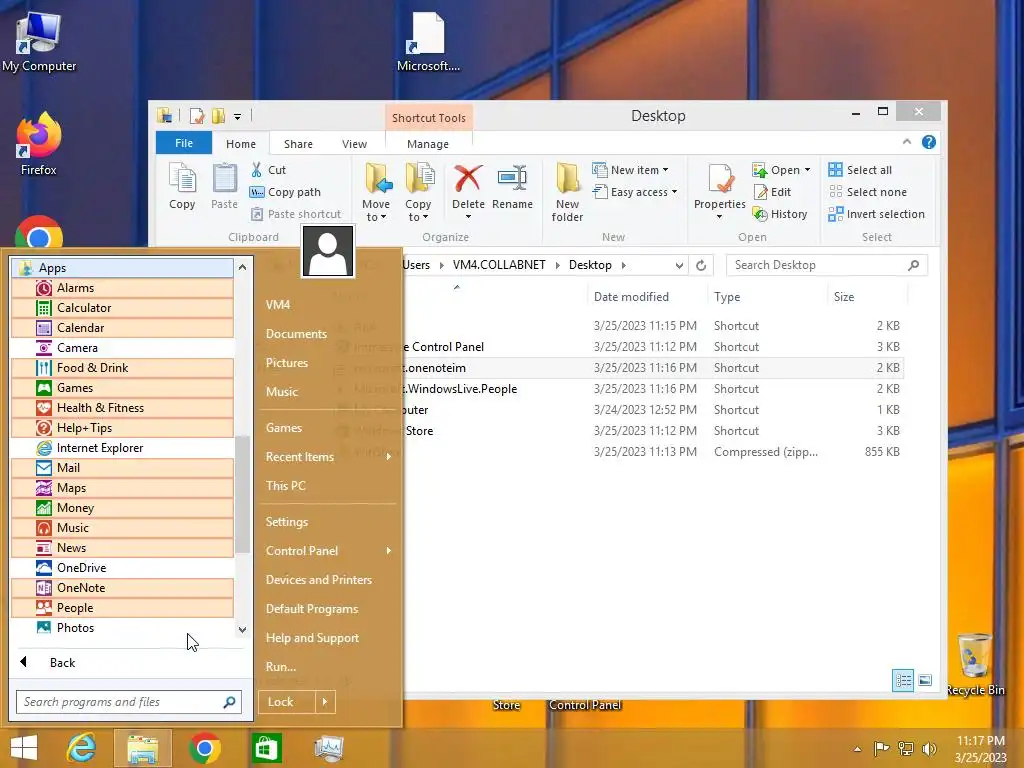Open Properties from the ribbon

(720, 191)
